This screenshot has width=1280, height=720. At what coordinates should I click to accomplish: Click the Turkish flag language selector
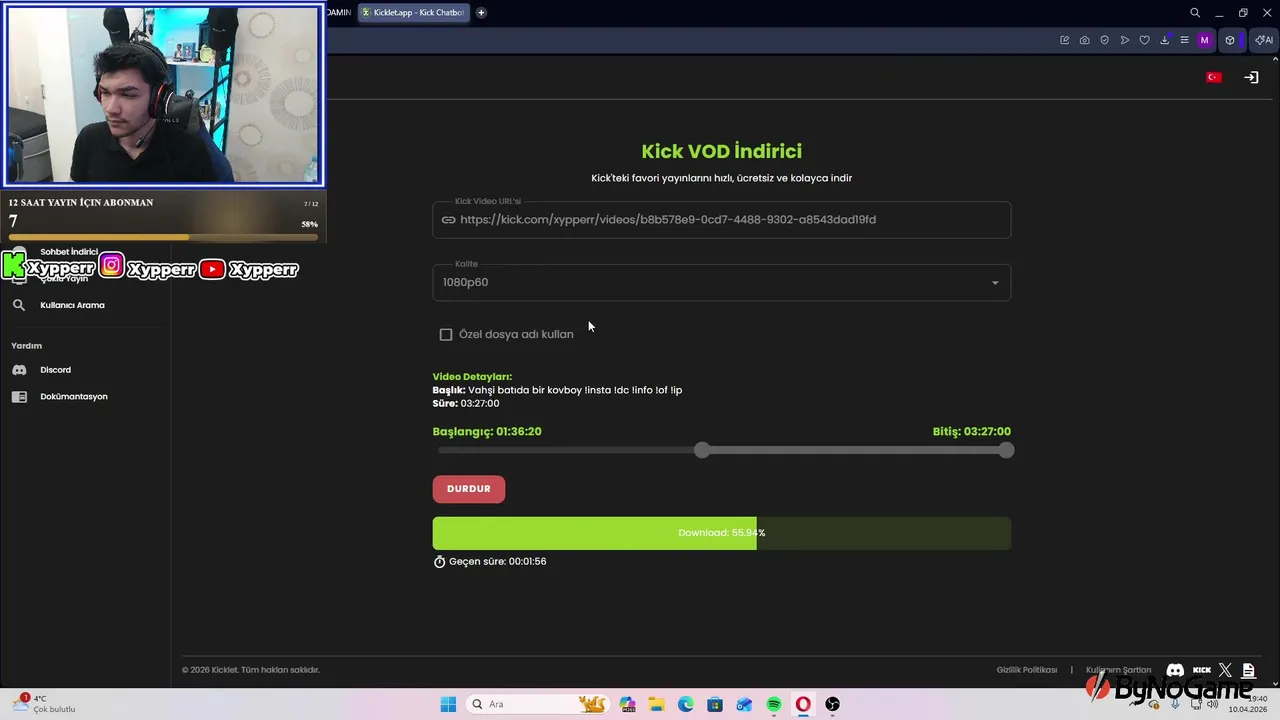pos(1214,77)
